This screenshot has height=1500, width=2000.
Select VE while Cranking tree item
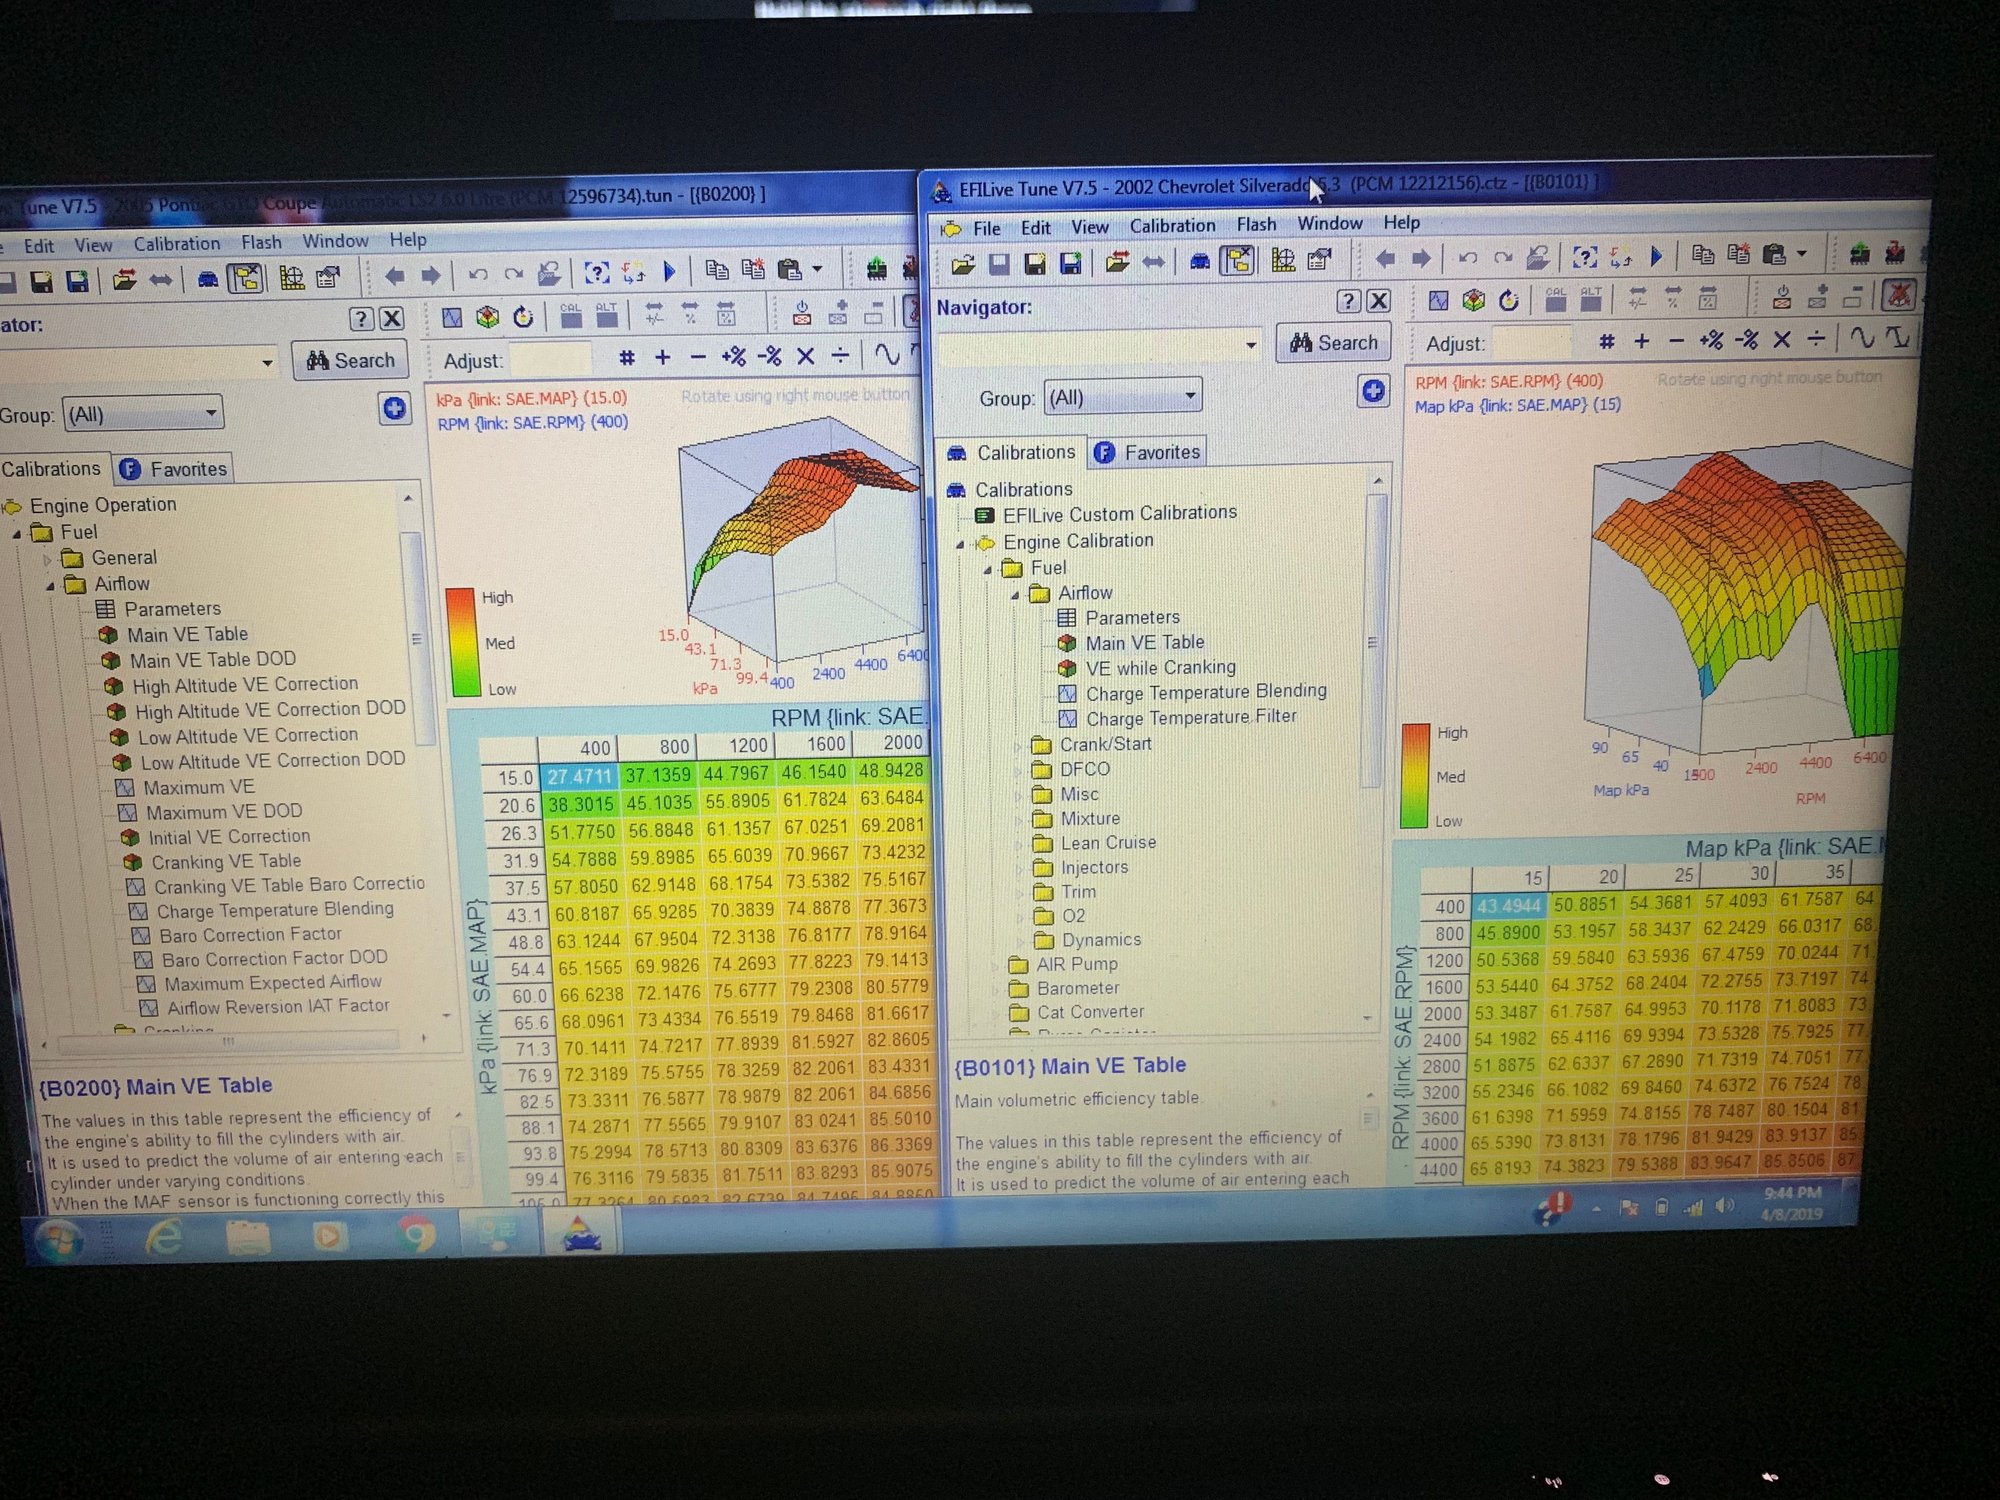coord(1160,667)
